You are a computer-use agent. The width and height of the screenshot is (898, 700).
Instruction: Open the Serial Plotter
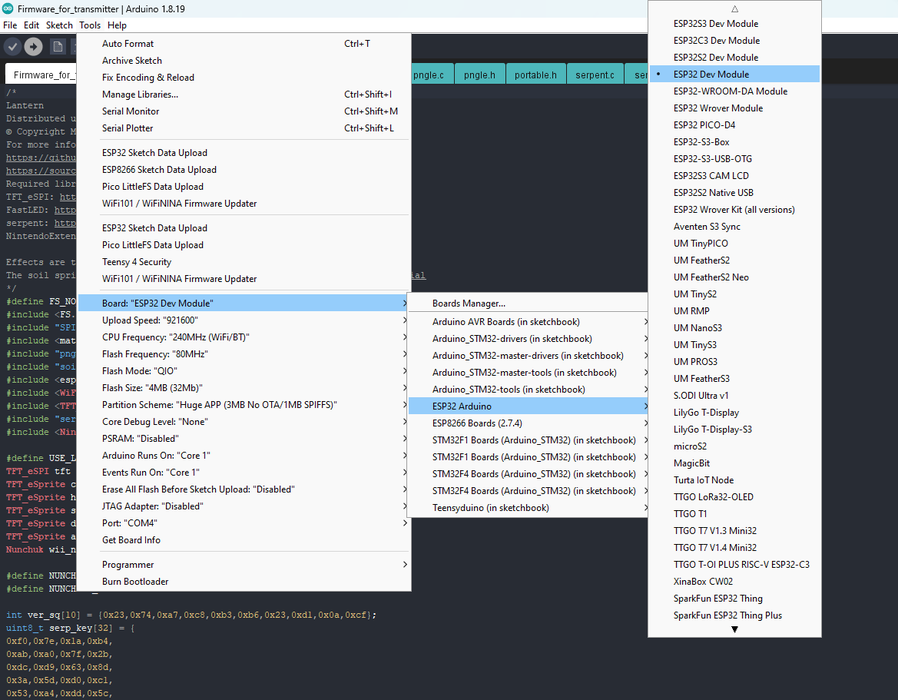pos(244,128)
